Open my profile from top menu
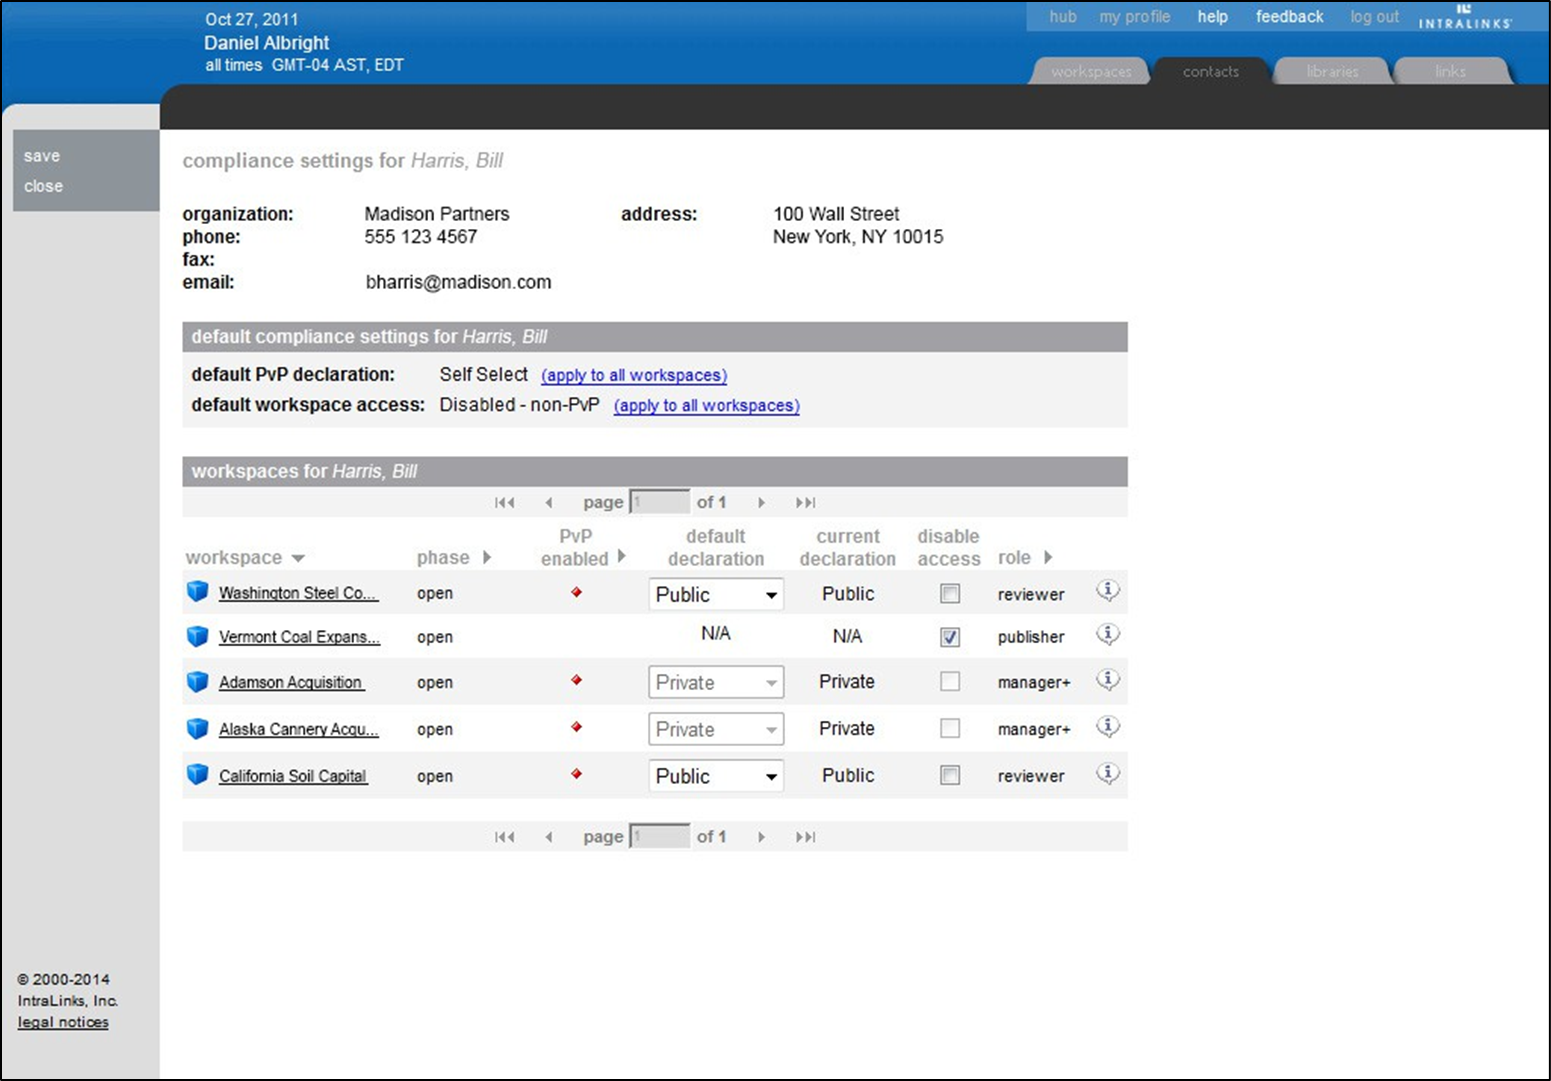The width and height of the screenshot is (1551, 1081). pyautogui.click(x=1135, y=17)
